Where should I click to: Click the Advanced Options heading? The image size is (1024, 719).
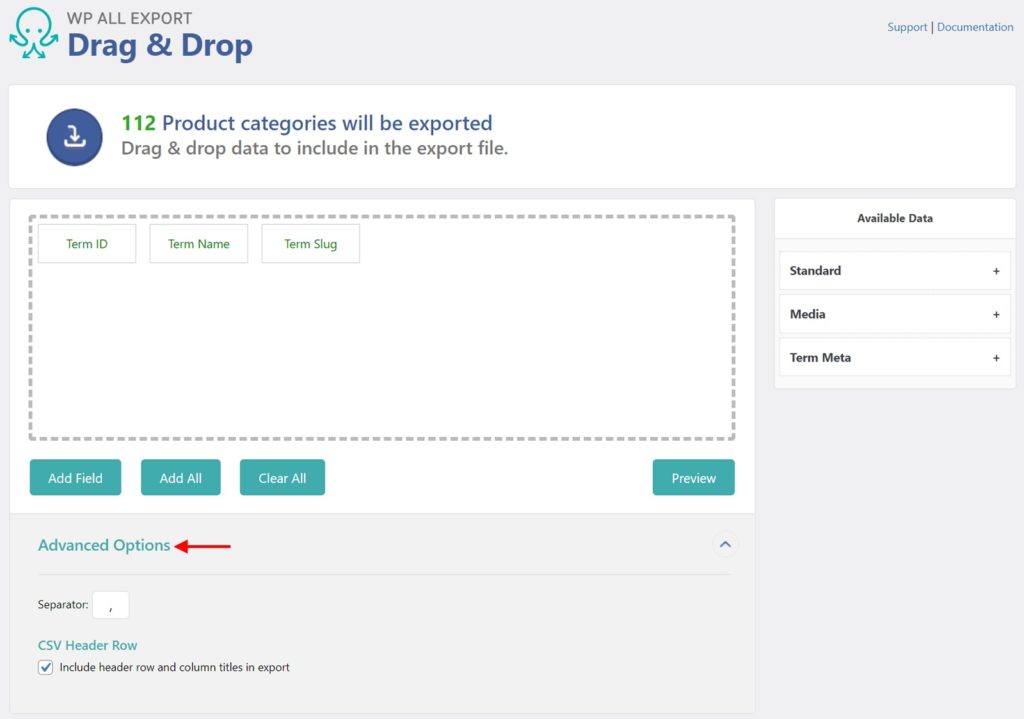pyautogui.click(x=104, y=544)
